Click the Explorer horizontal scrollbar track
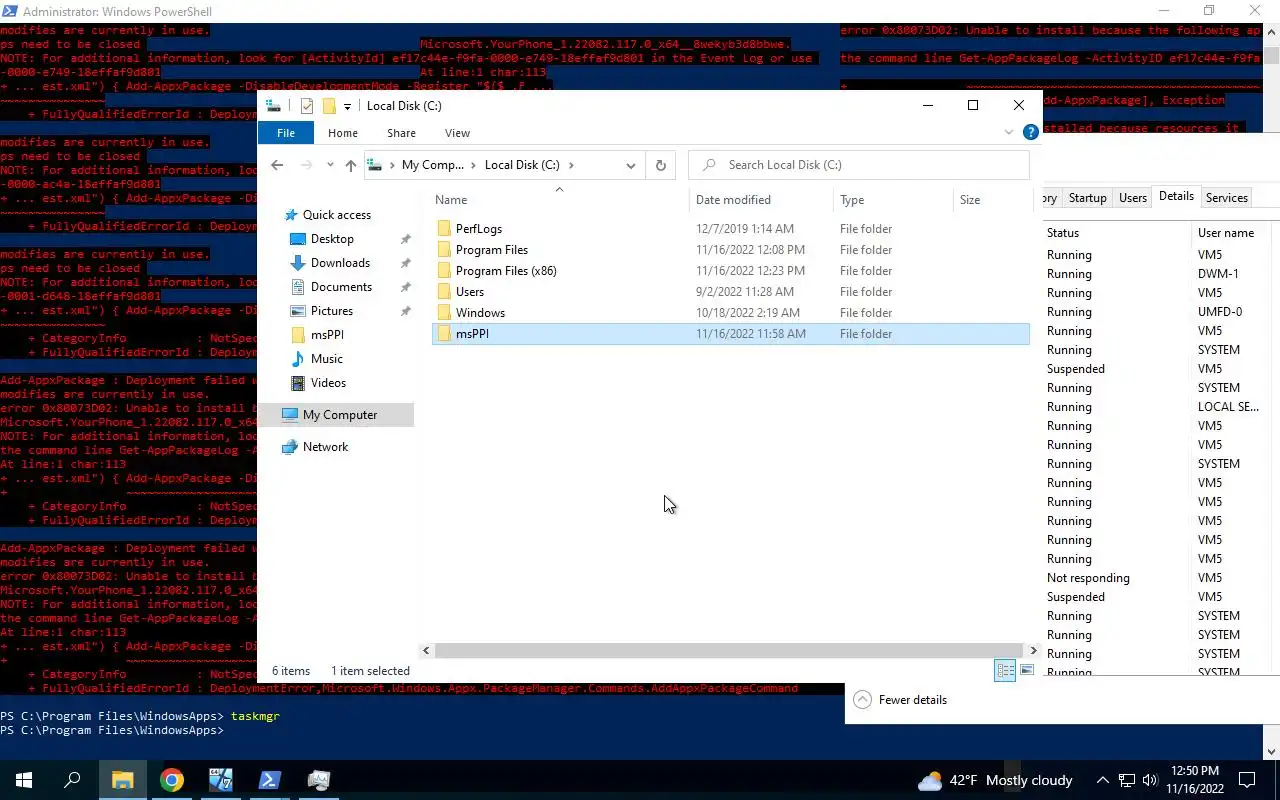 tap(729, 650)
